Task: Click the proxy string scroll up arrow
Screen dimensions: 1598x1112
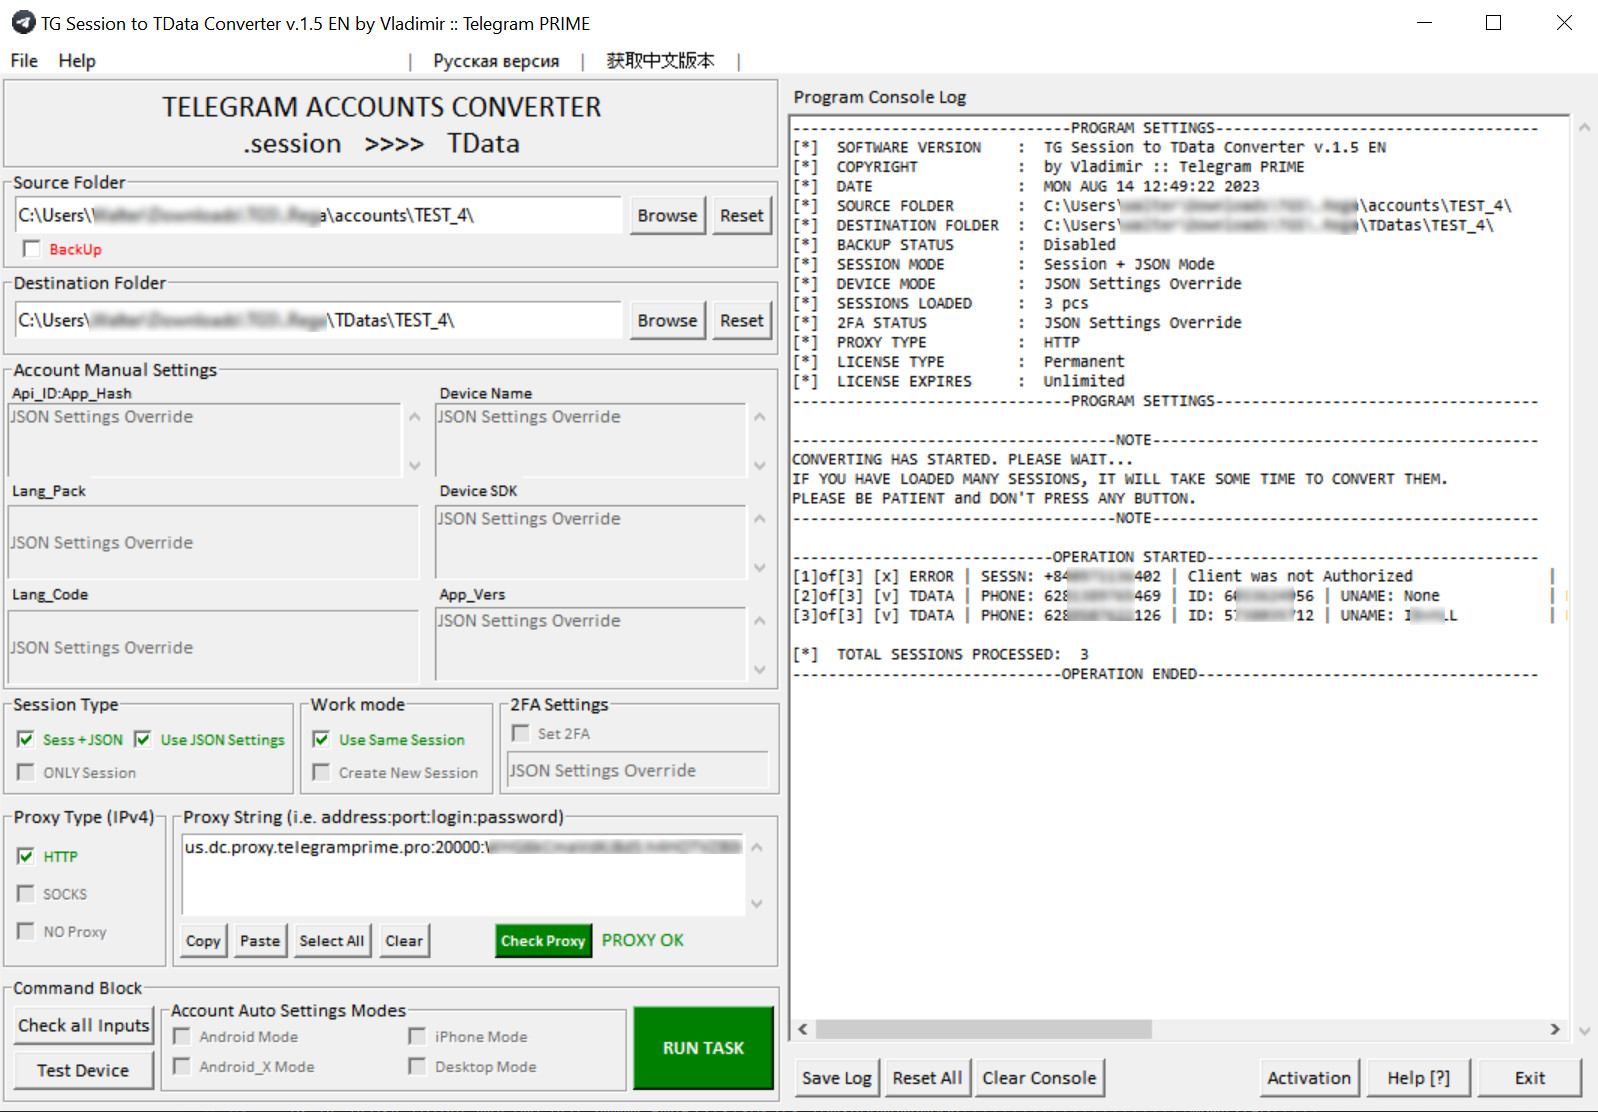Action: (x=757, y=847)
